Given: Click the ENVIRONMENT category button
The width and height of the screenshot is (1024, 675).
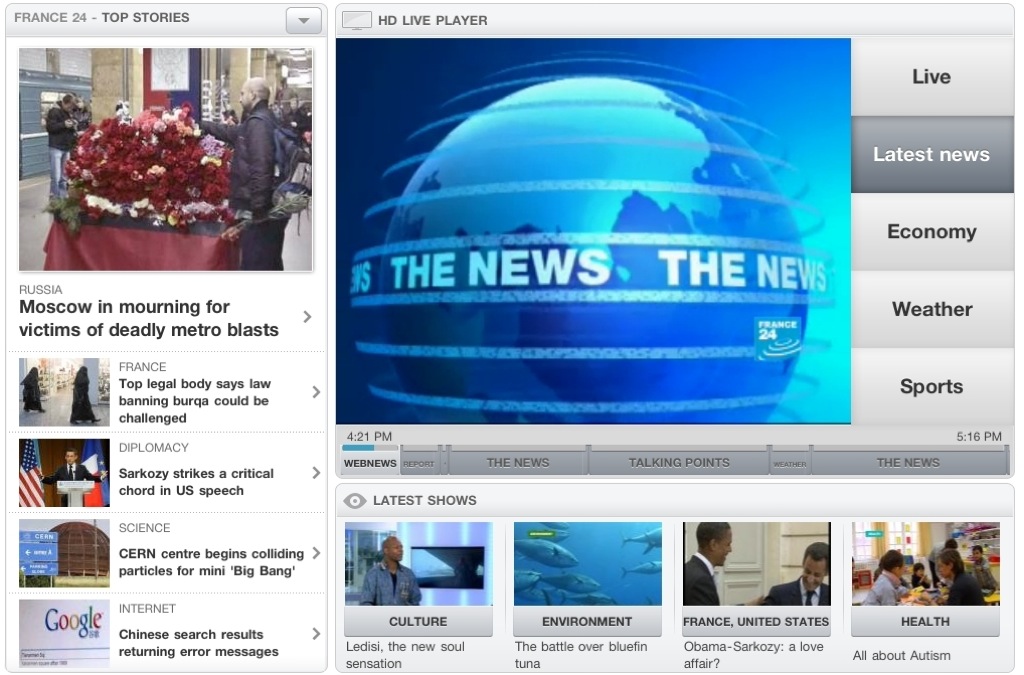Looking at the screenshot, I should click(587, 621).
